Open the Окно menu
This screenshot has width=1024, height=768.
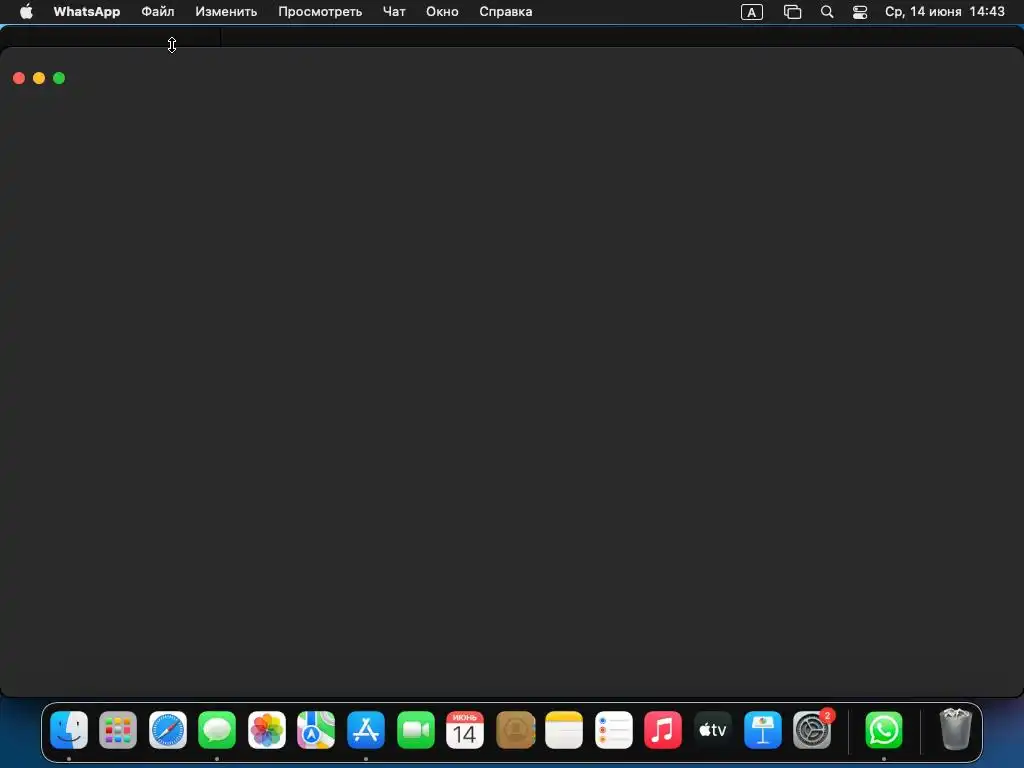click(442, 12)
